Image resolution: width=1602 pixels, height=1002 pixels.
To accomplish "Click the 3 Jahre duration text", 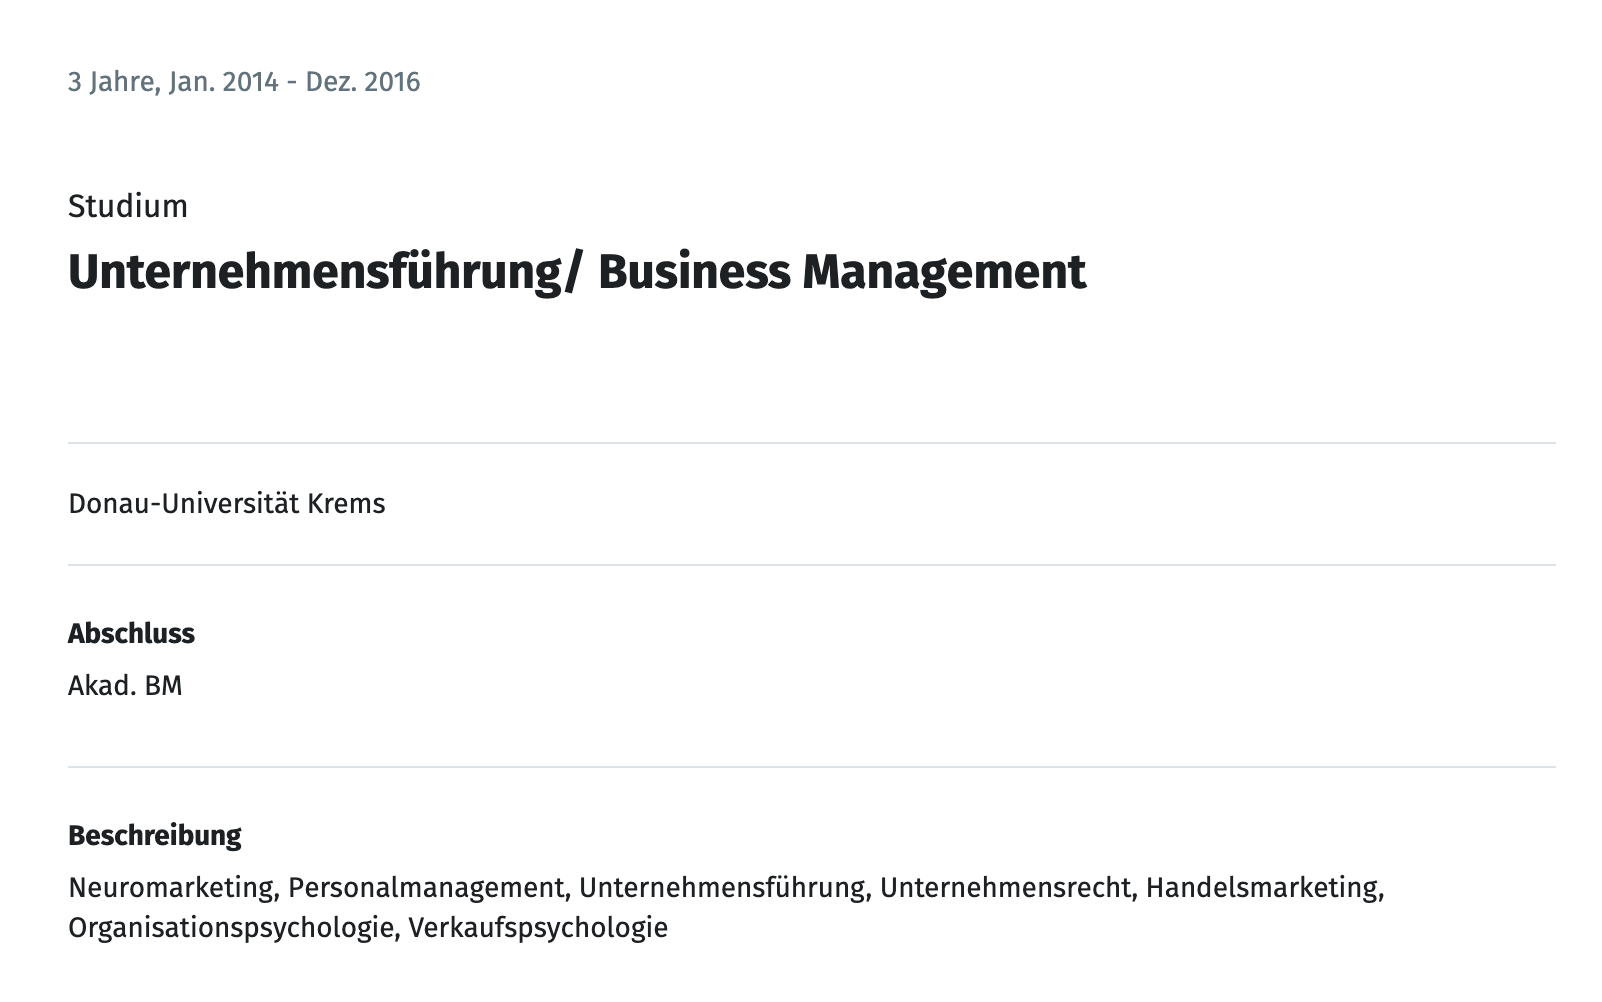I will click(111, 82).
